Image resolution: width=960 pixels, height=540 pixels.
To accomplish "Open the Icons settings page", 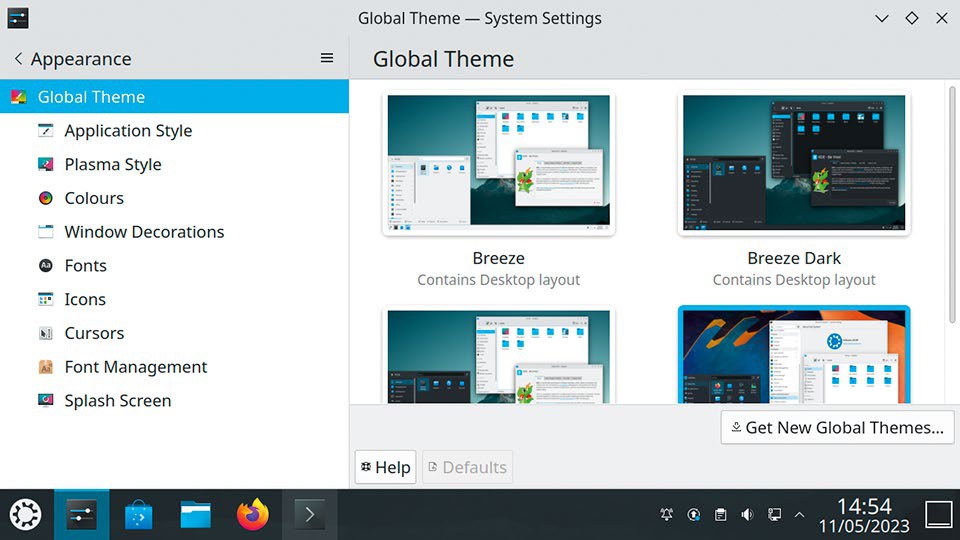I will (x=174, y=299).
